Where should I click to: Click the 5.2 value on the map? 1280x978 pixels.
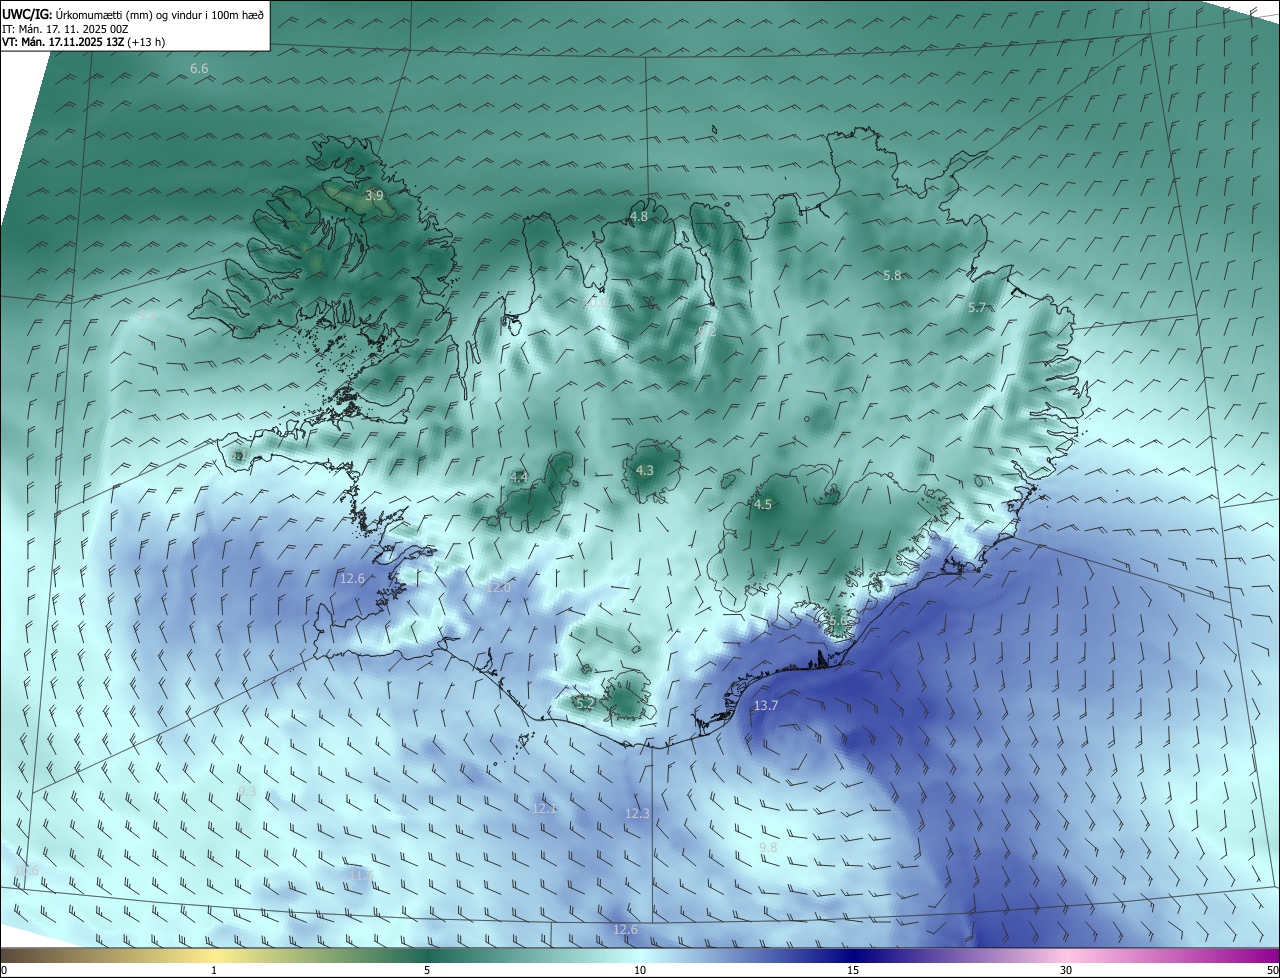pyautogui.click(x=586, y=704)
